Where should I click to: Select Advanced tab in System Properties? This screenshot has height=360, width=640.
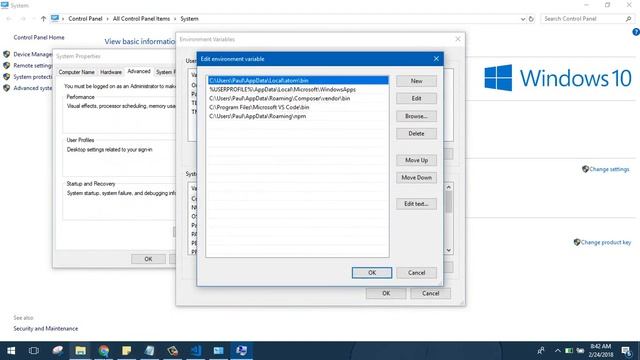(139, 71)
